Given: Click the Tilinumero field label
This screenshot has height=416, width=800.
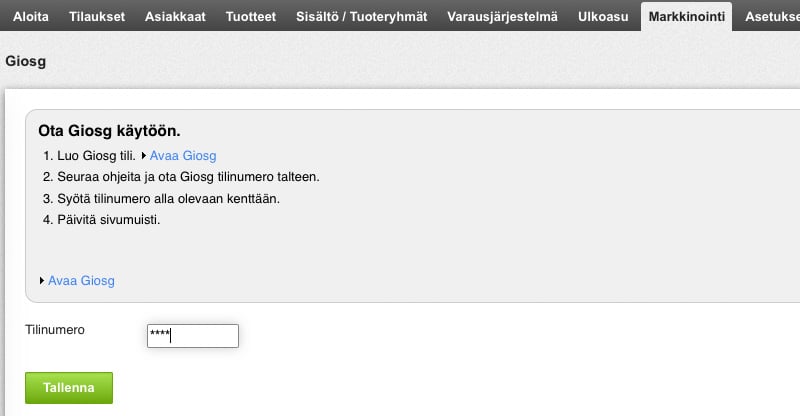Looking at the screenshot, I should coord(55,330).
